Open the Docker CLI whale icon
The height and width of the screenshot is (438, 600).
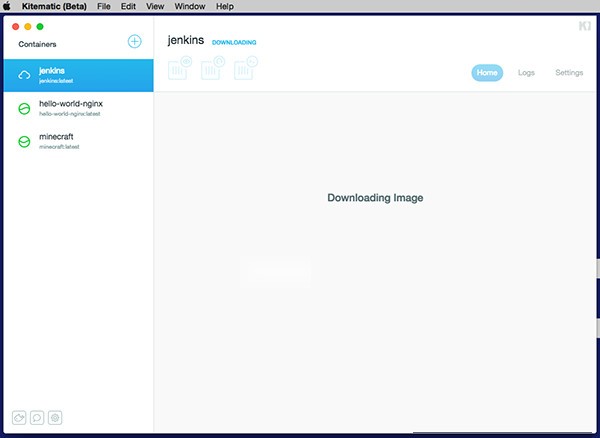[x=19, y=417]
